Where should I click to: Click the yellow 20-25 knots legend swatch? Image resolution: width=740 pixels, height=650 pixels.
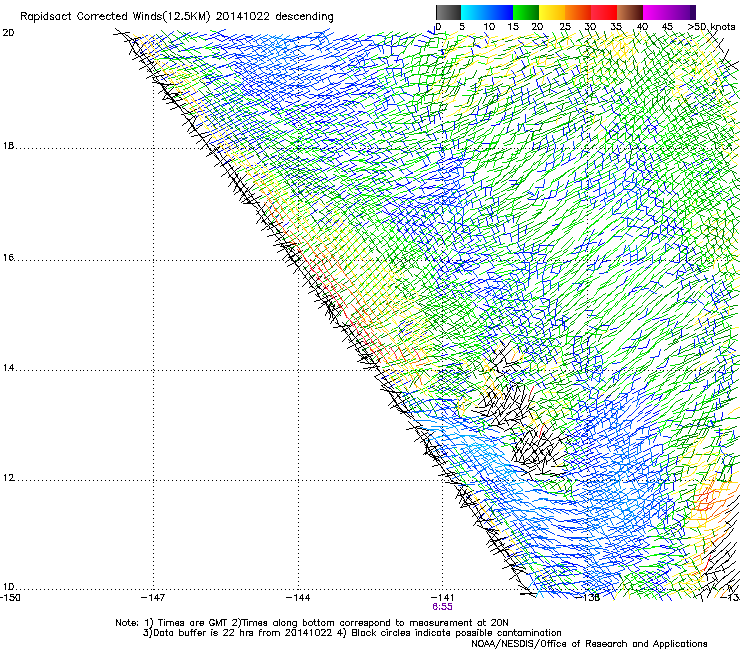tap(552, 12)
